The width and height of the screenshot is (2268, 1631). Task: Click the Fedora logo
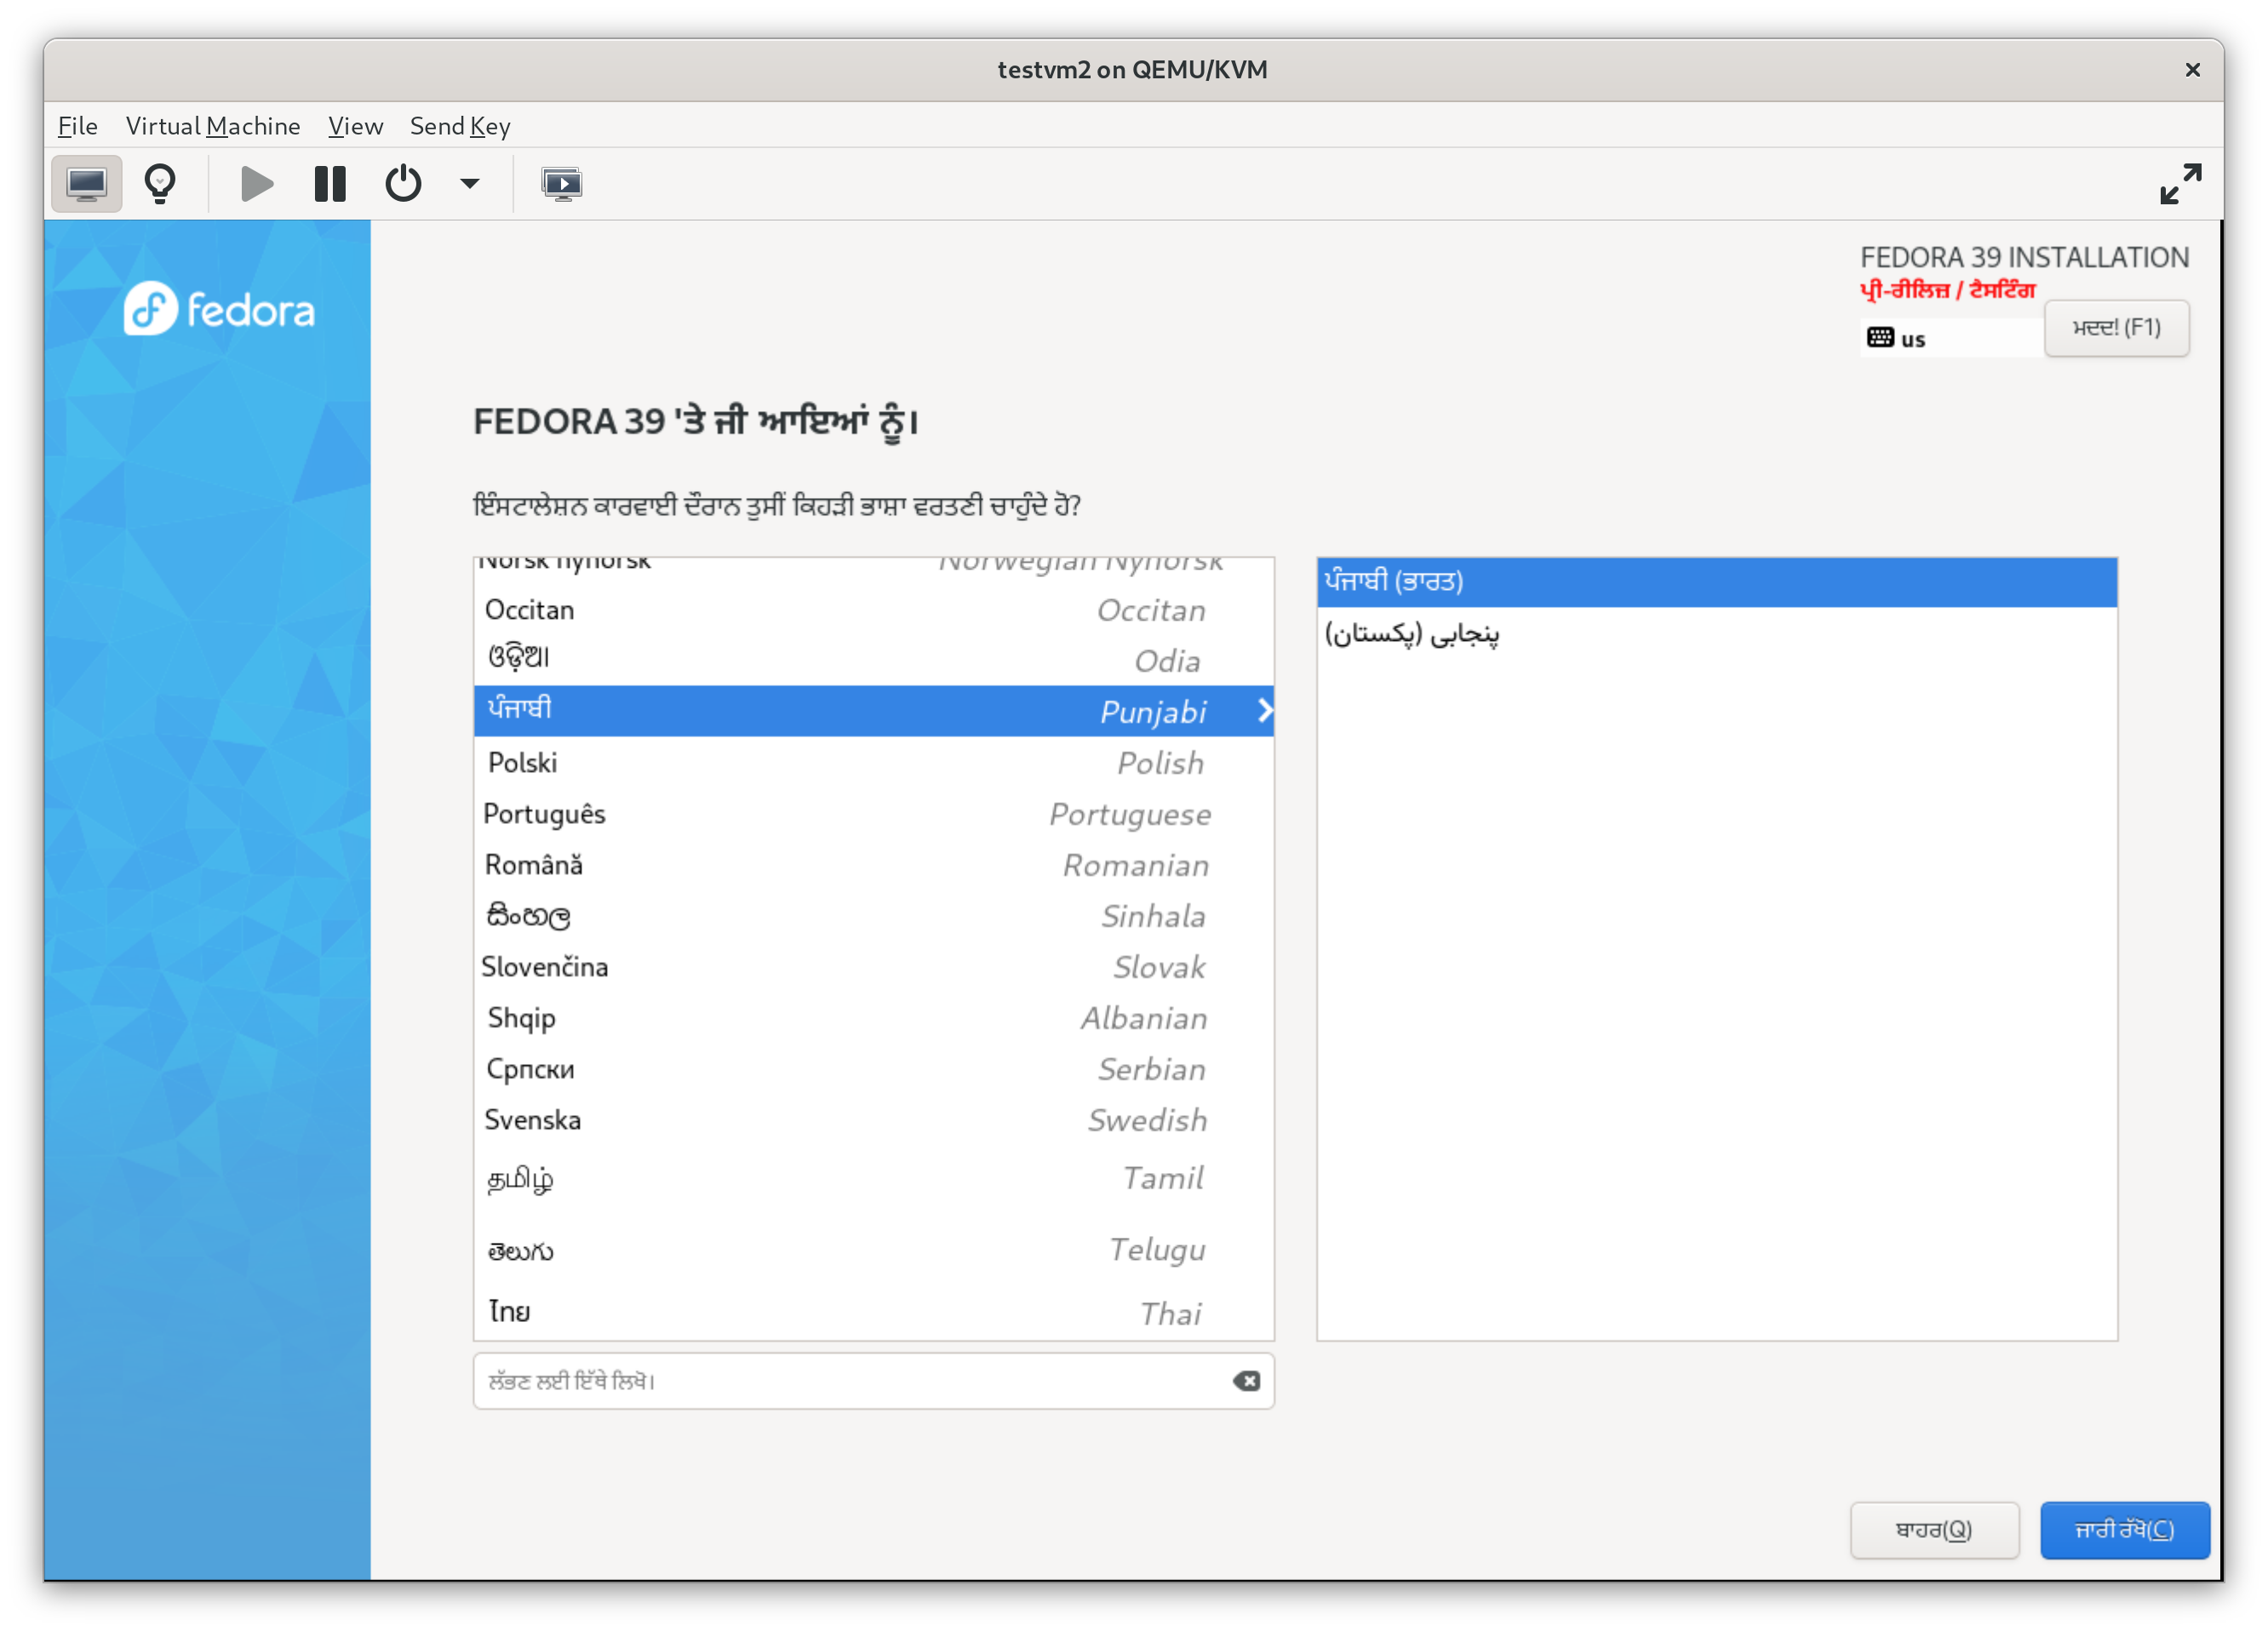219,309
